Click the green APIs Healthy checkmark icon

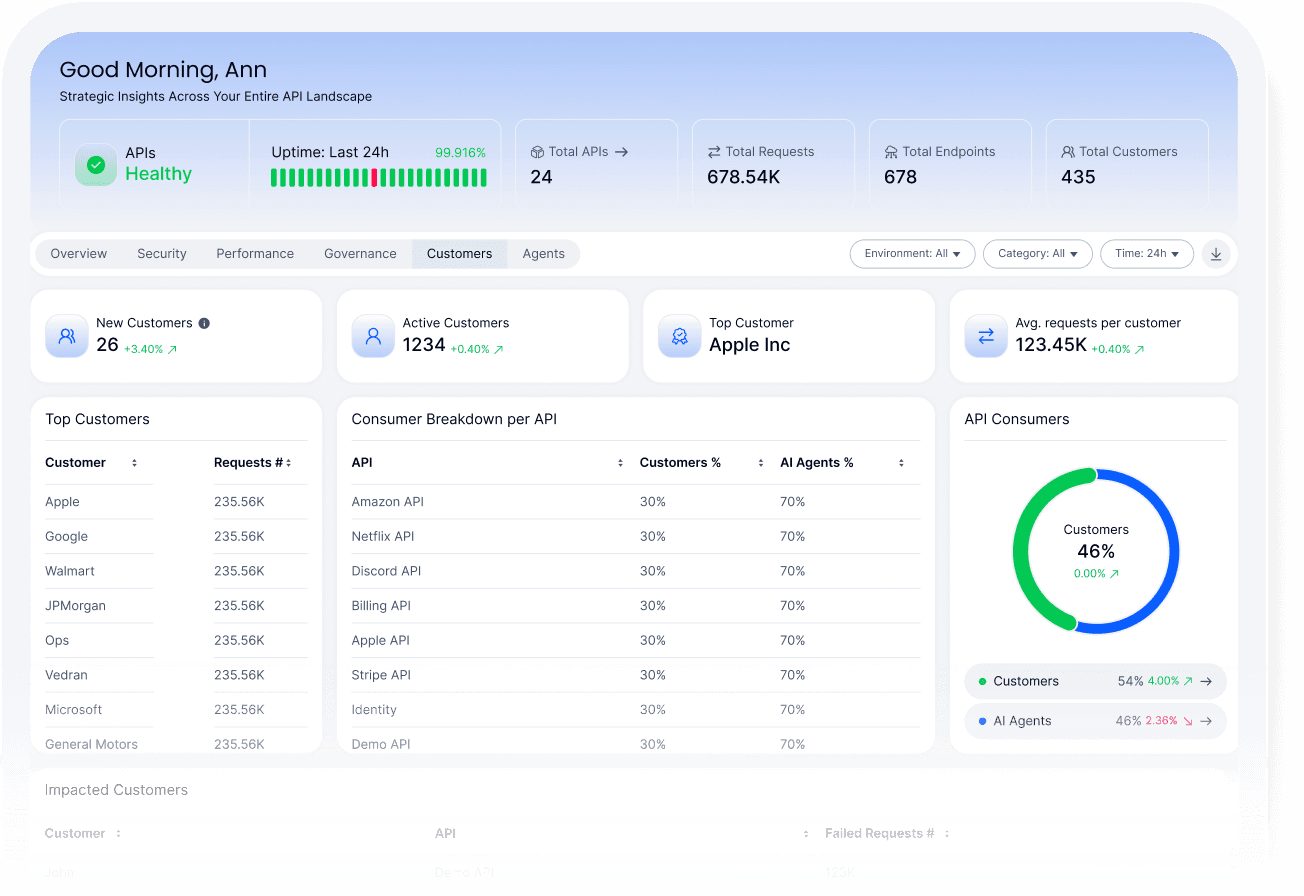point(96,165)
